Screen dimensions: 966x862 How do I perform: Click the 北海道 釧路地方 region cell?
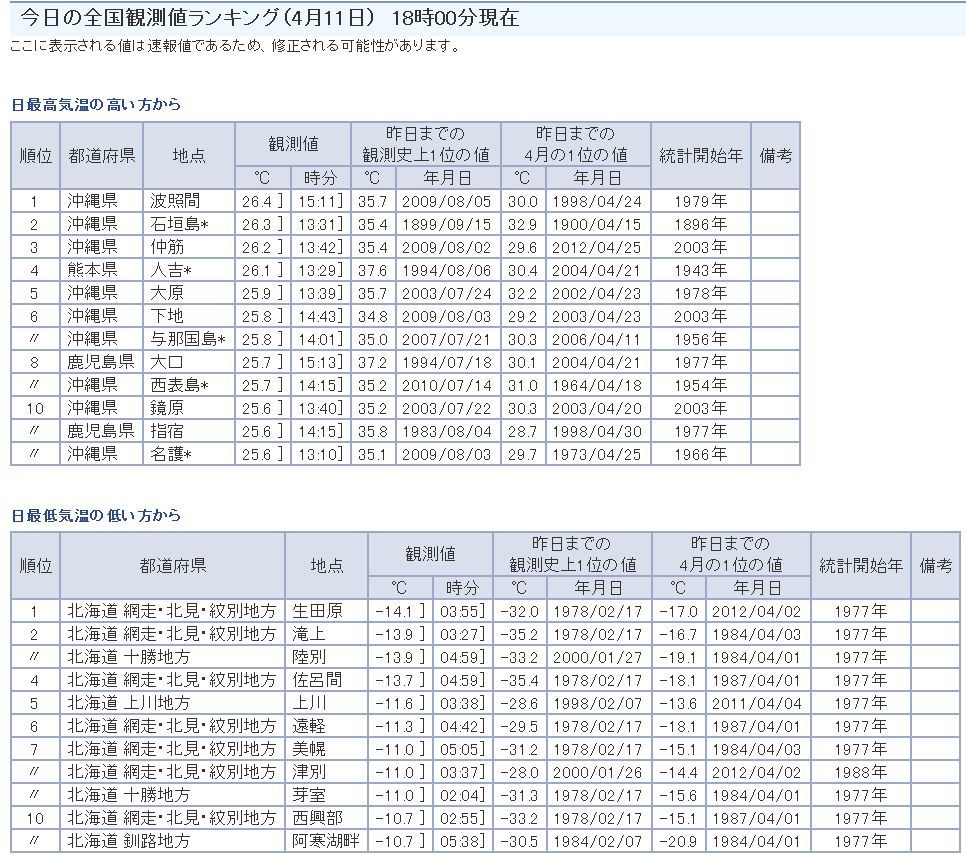128,841
